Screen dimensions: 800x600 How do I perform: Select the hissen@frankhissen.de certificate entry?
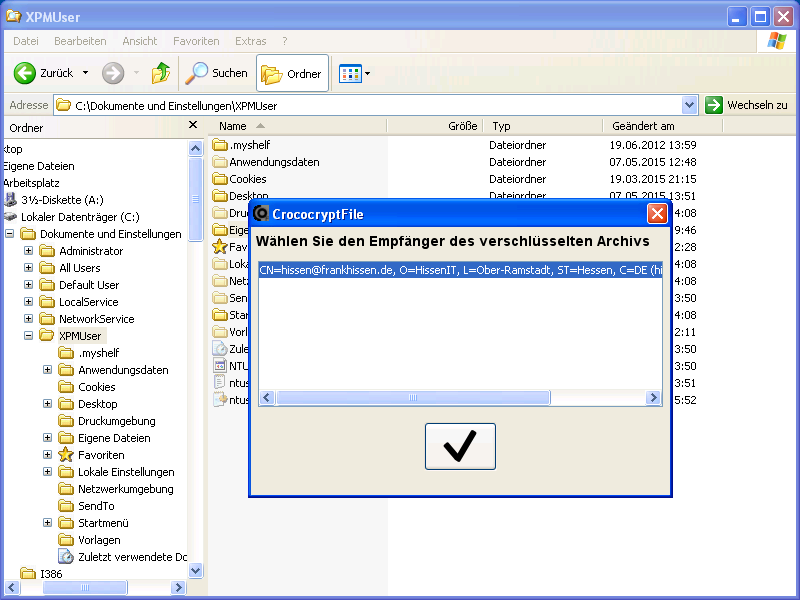click(460, 270)
